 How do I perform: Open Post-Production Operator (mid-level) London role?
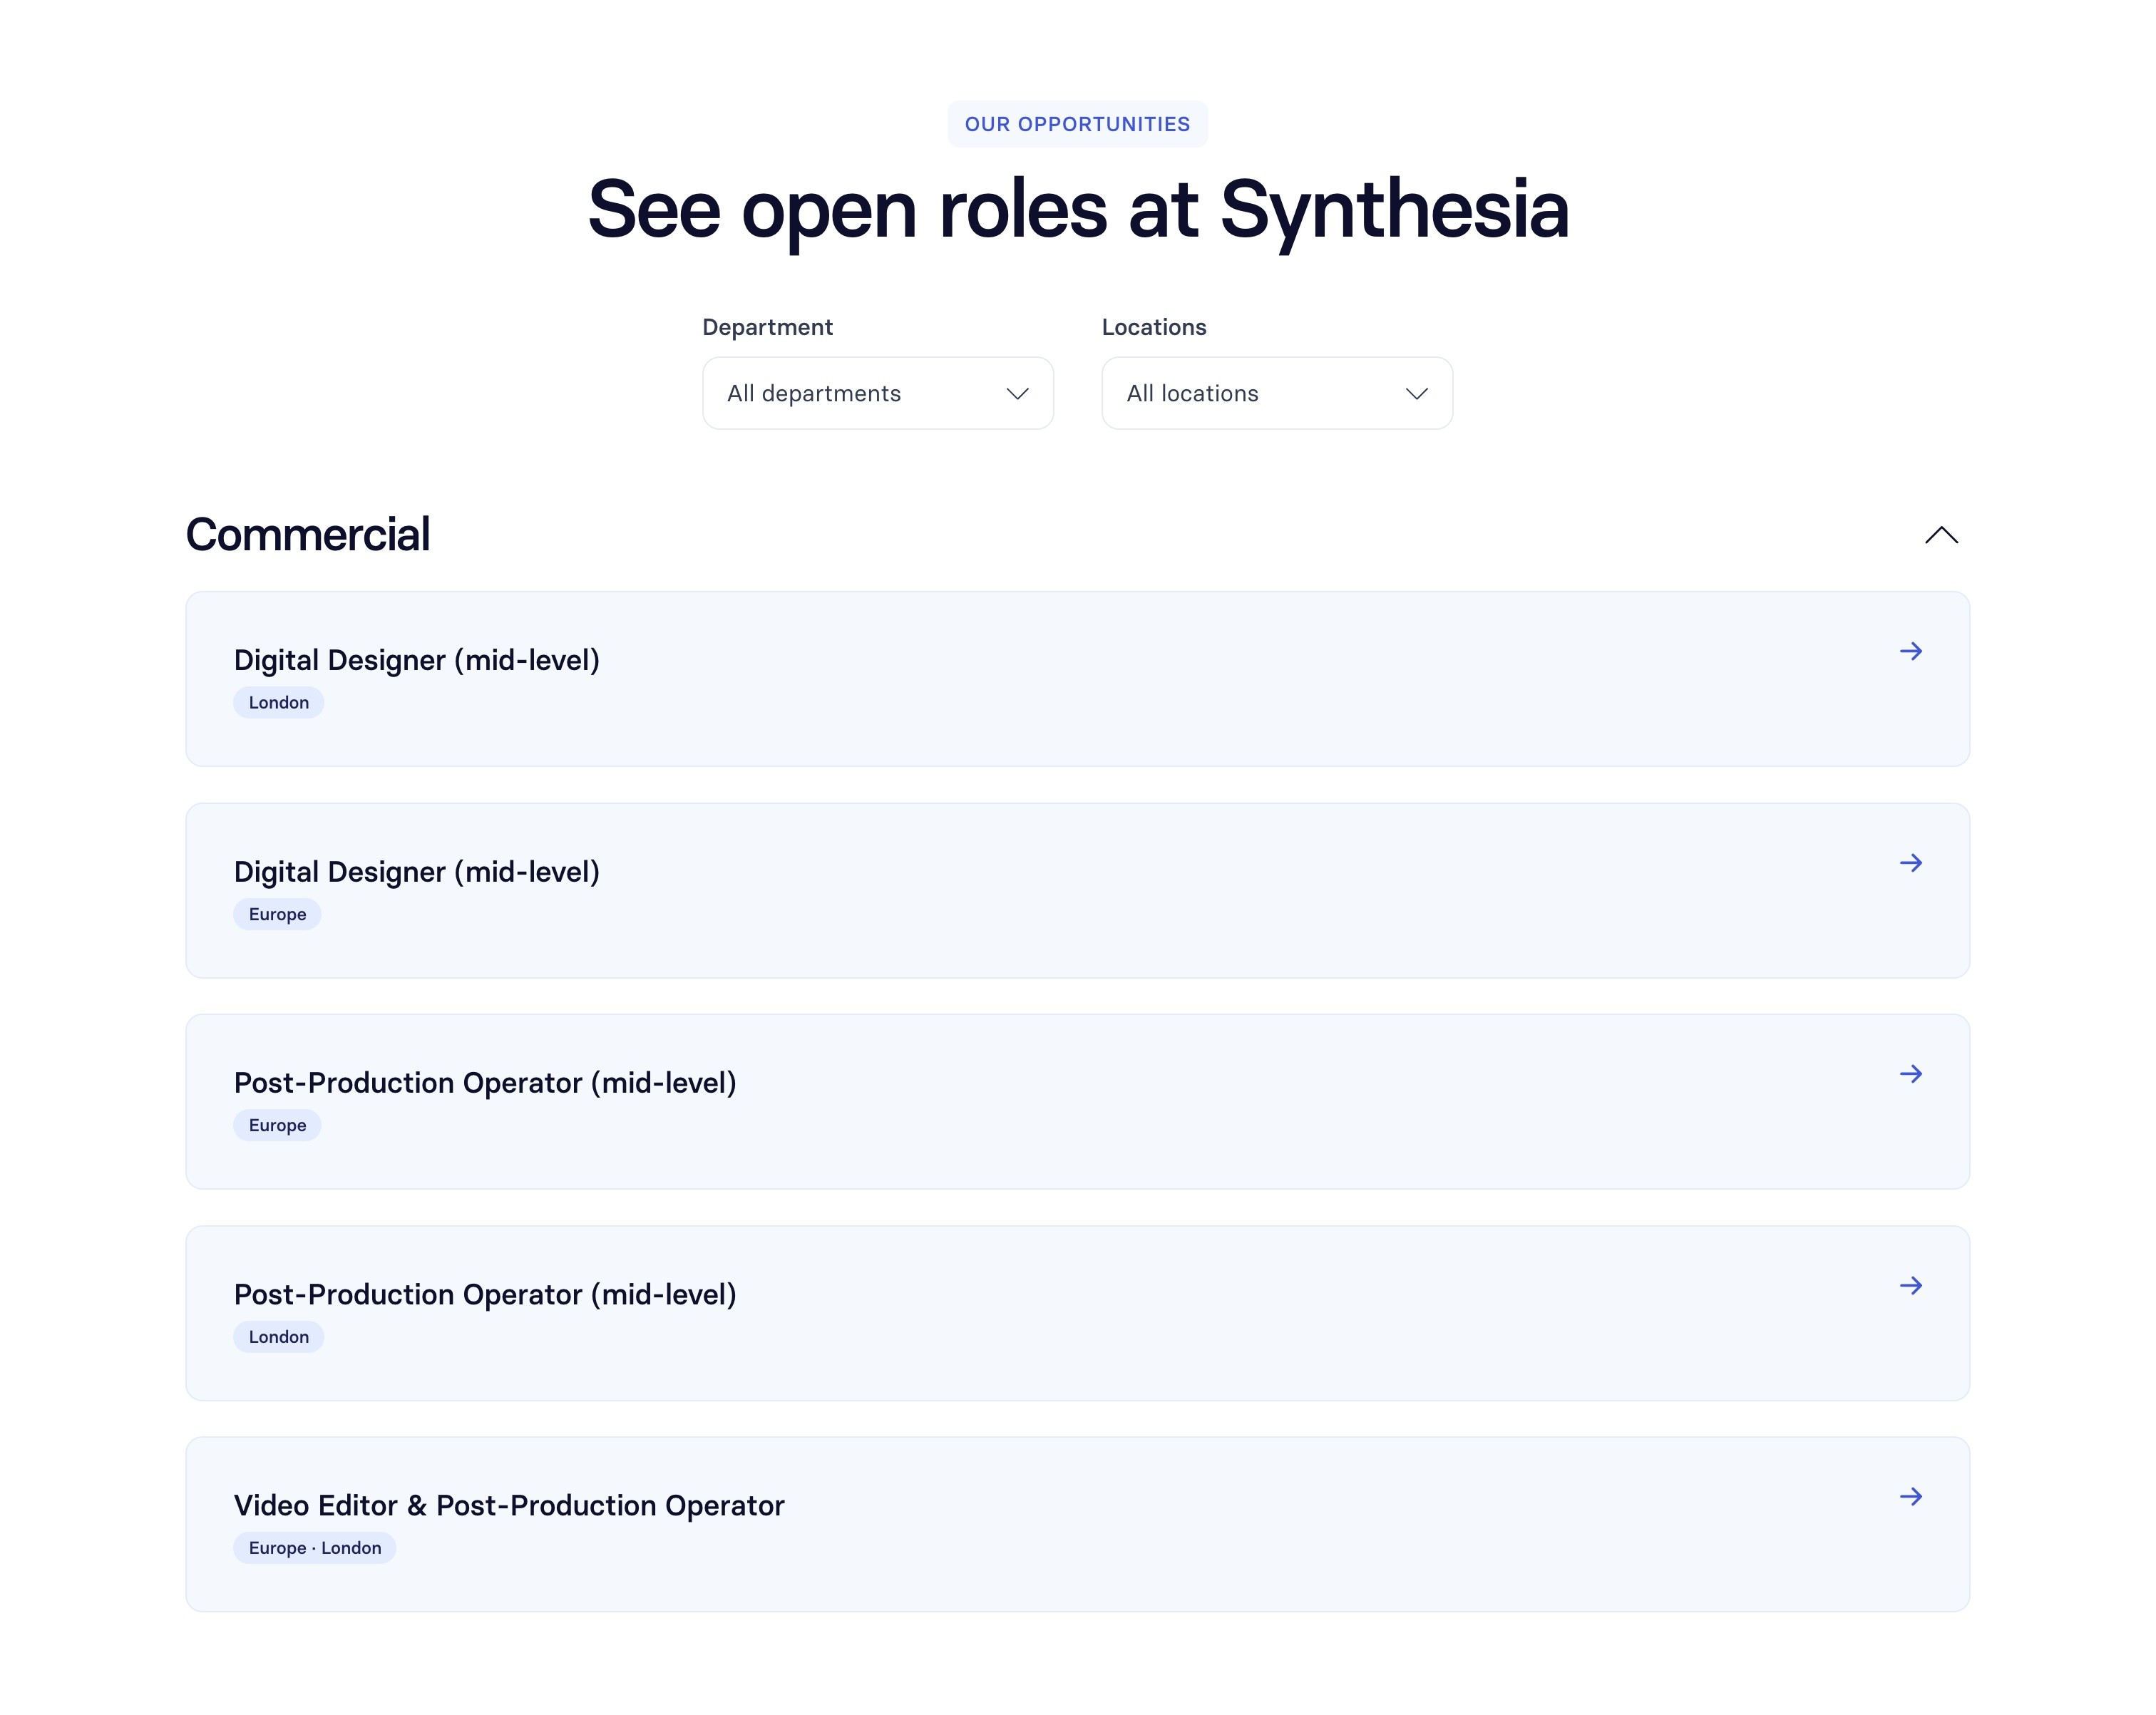coord(1077,1313)
